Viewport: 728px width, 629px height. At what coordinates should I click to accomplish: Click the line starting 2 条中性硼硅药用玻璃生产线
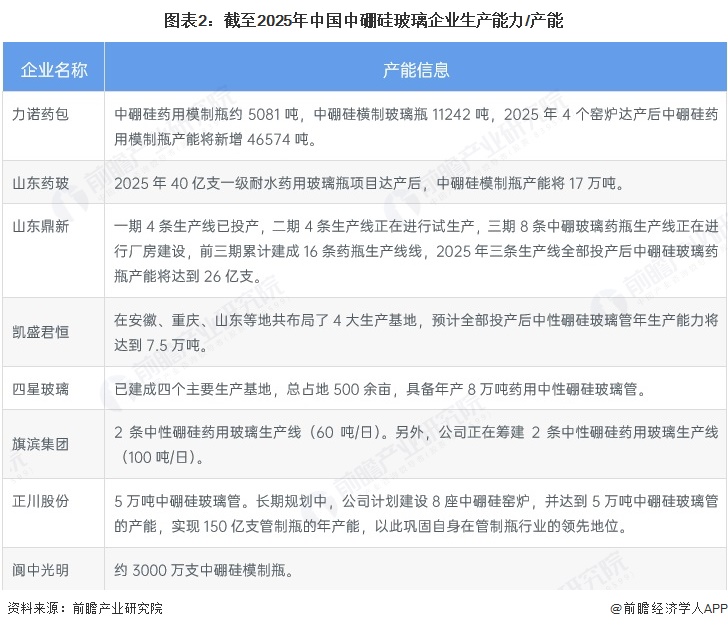pyautogui.click(x=416, y=432)
